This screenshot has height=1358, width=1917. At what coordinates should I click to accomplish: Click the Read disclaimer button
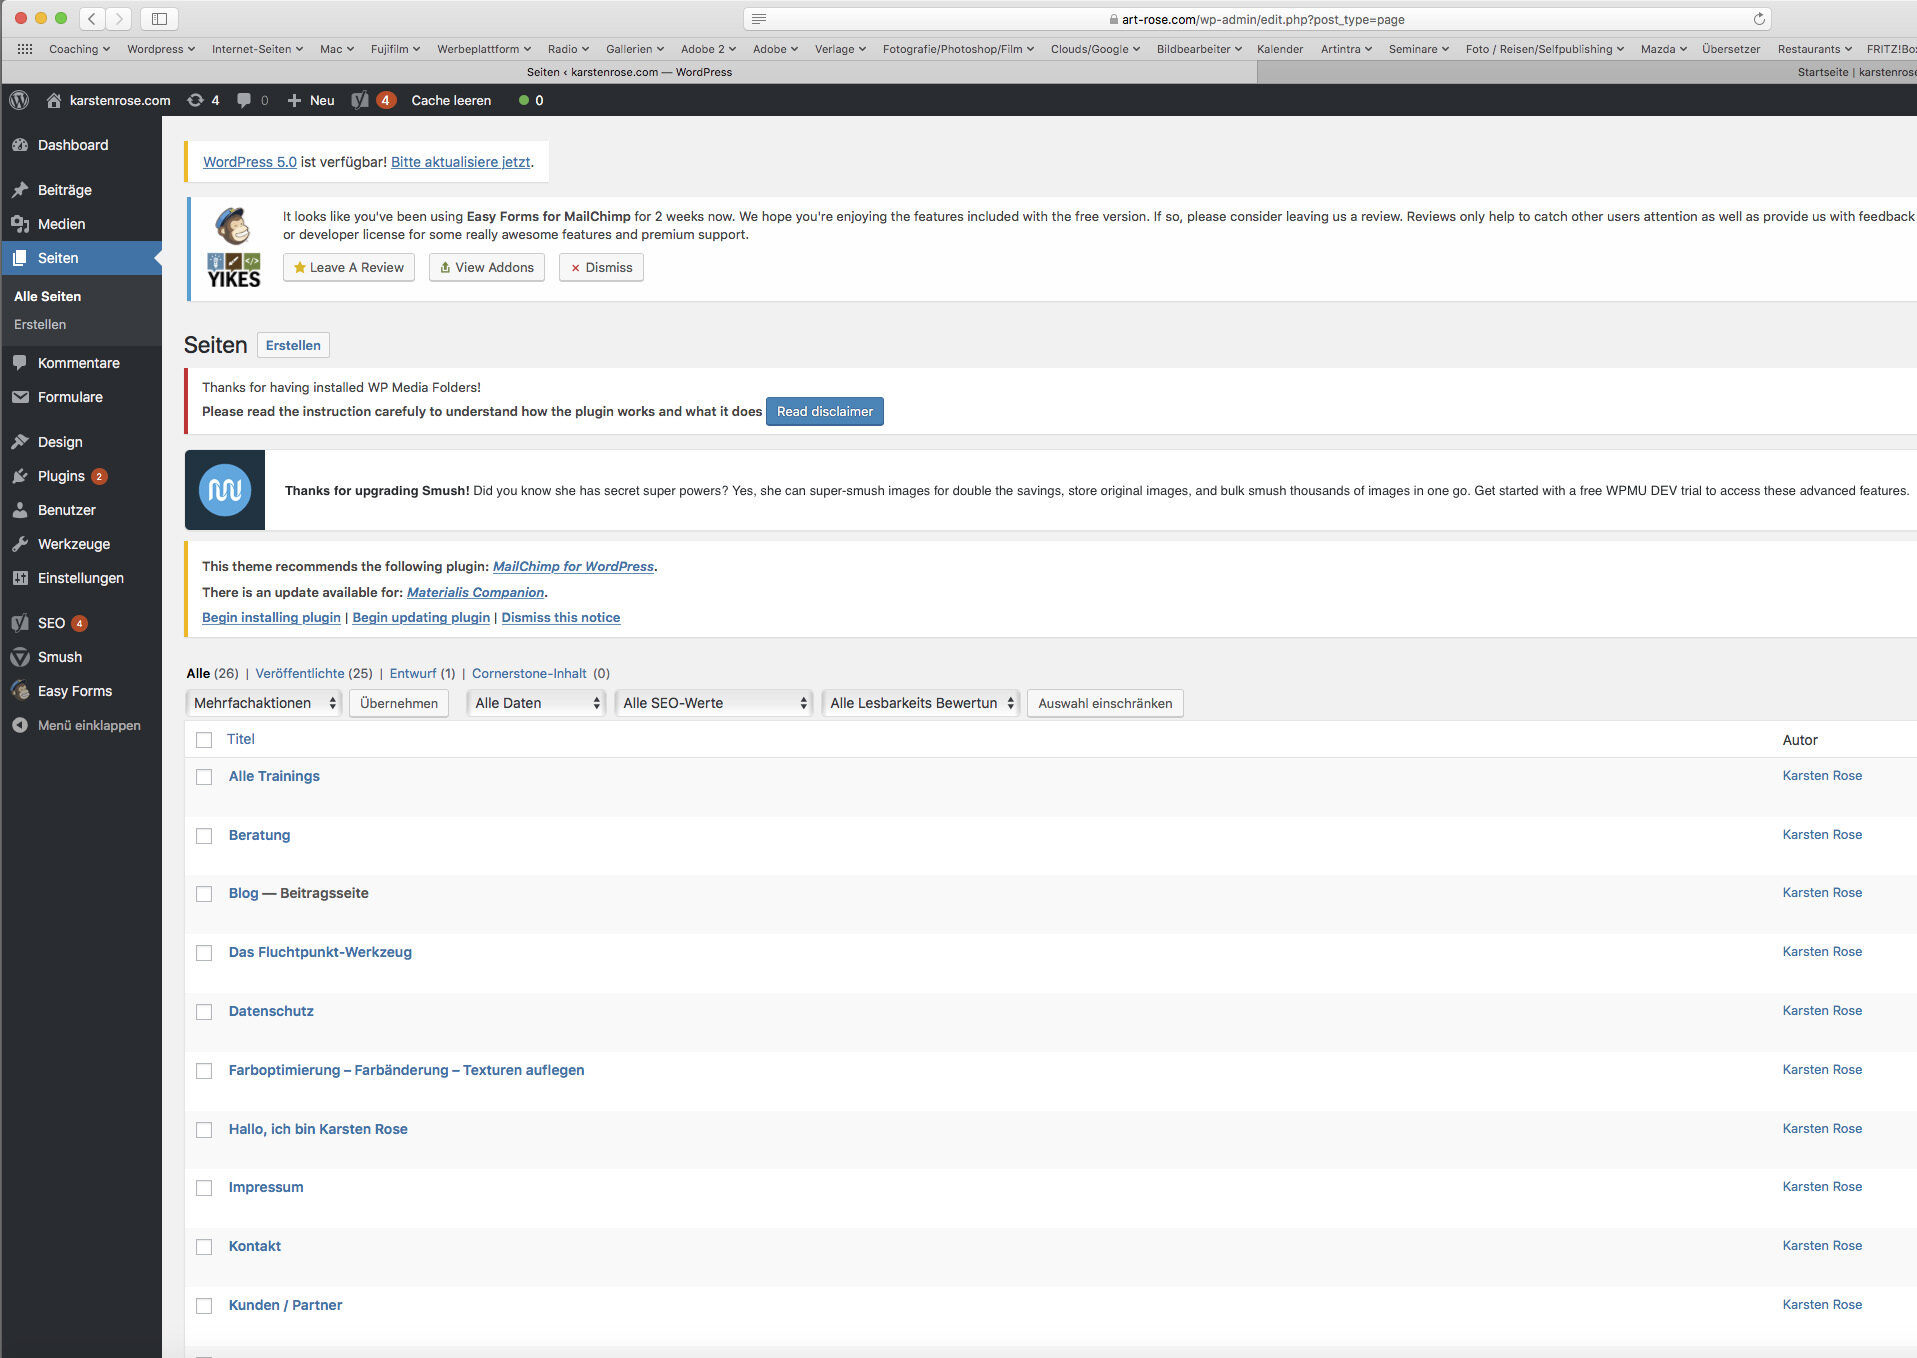point(825,411)
